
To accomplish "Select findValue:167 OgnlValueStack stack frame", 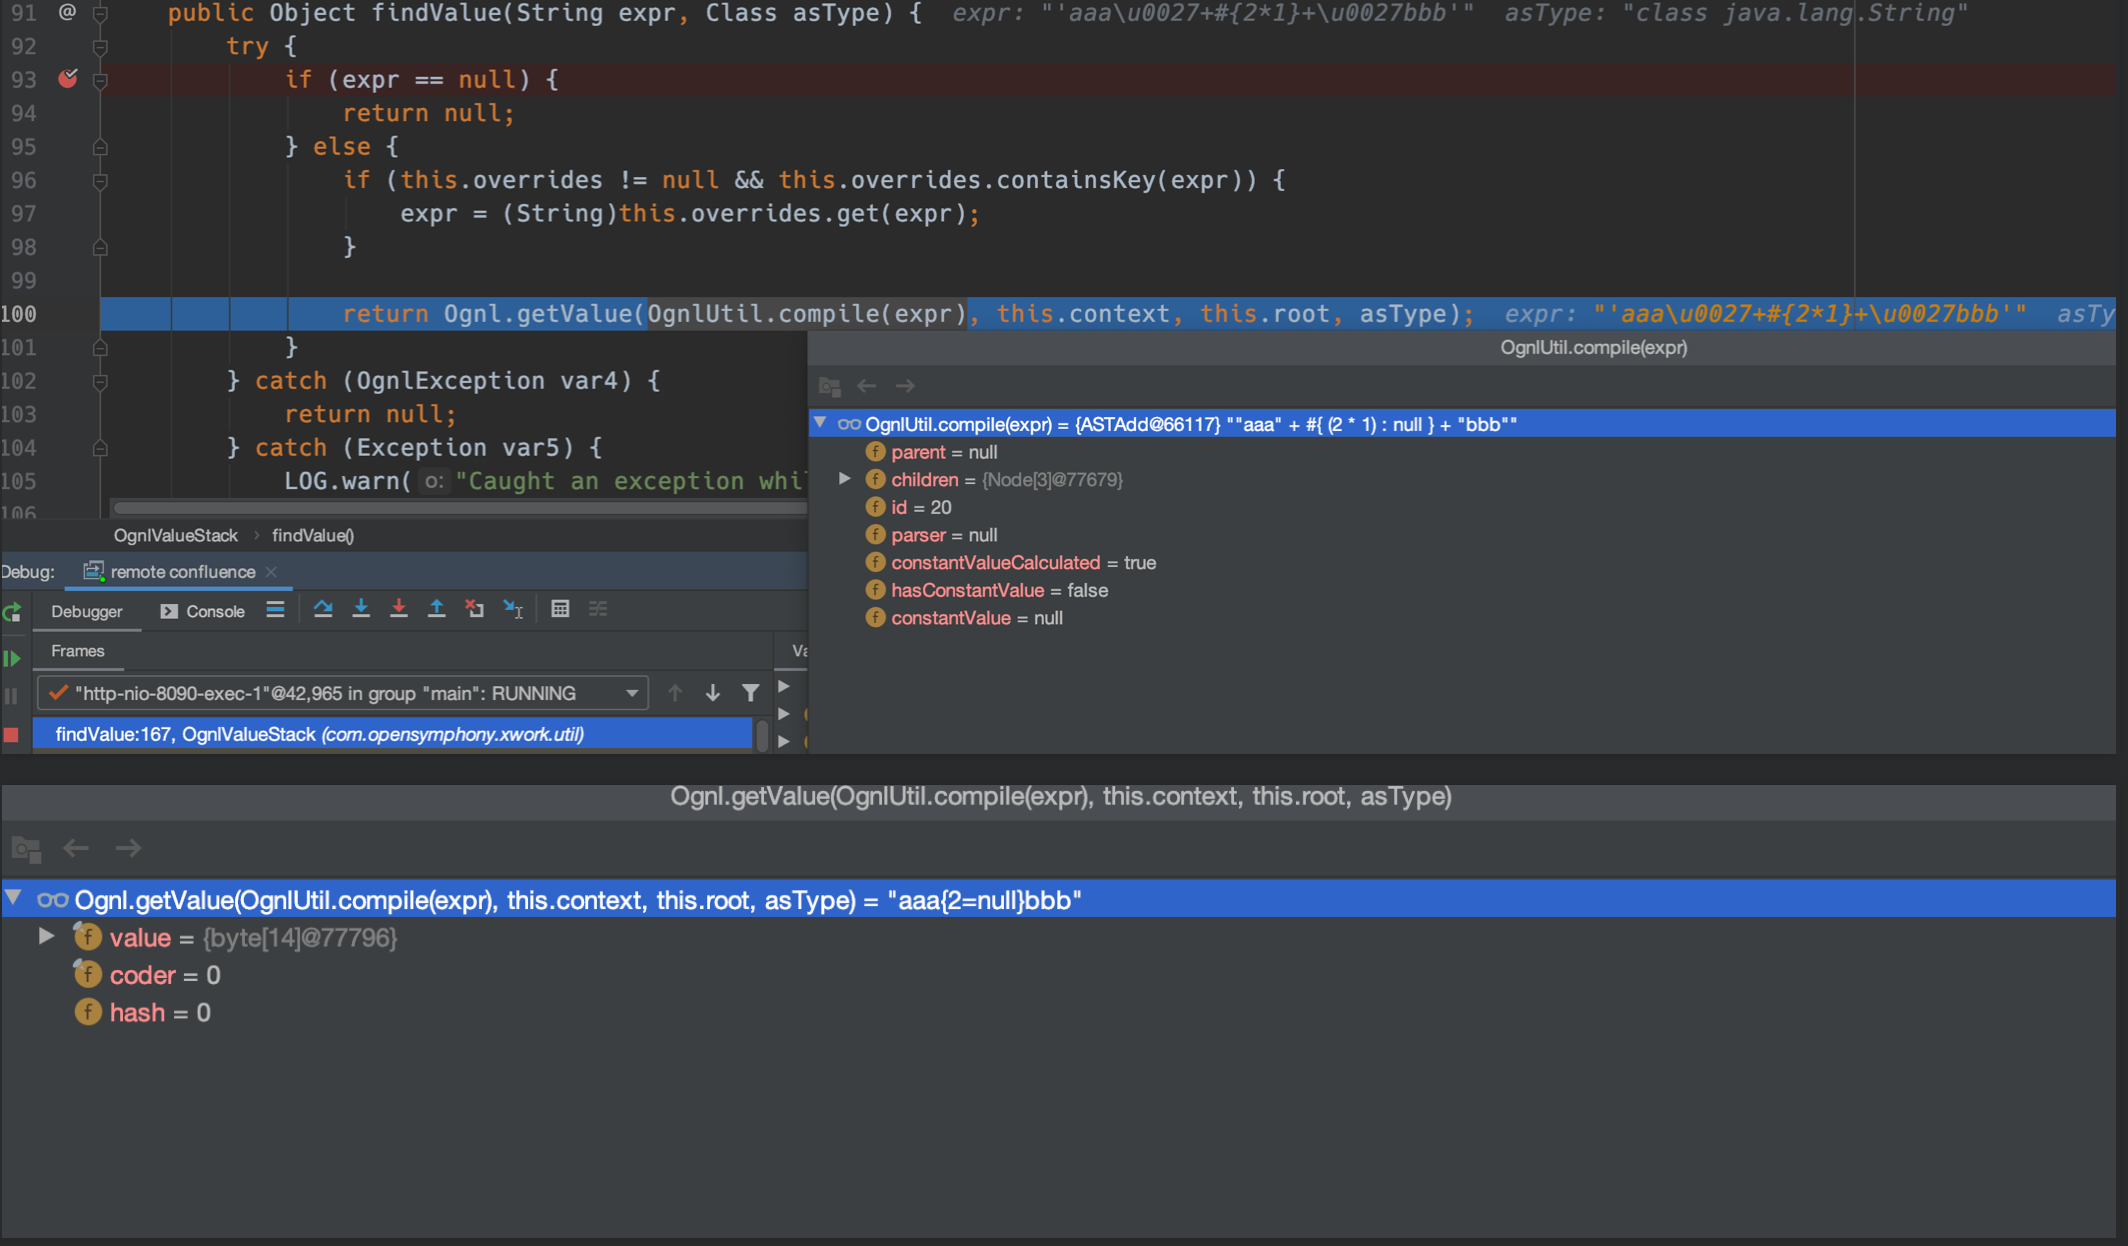I will [393, 734].
